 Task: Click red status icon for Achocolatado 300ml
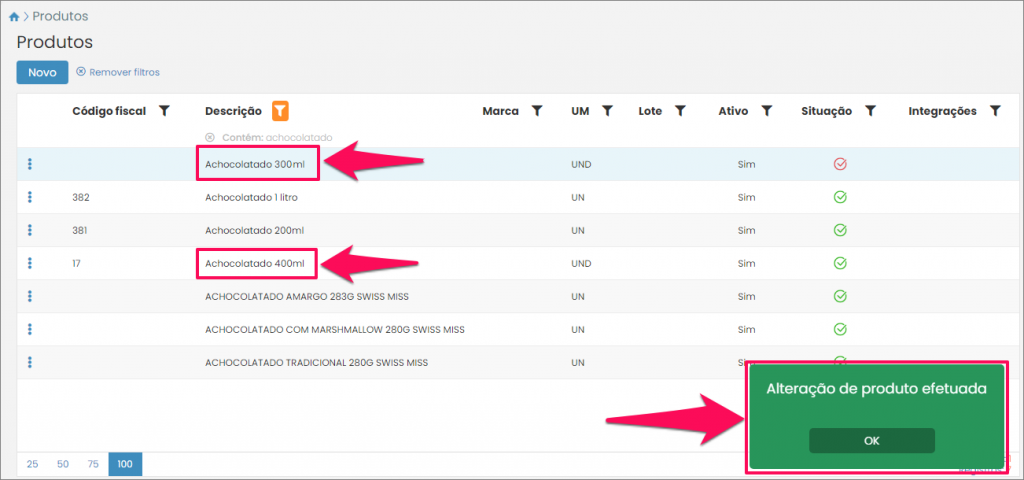tap(840, 164)
